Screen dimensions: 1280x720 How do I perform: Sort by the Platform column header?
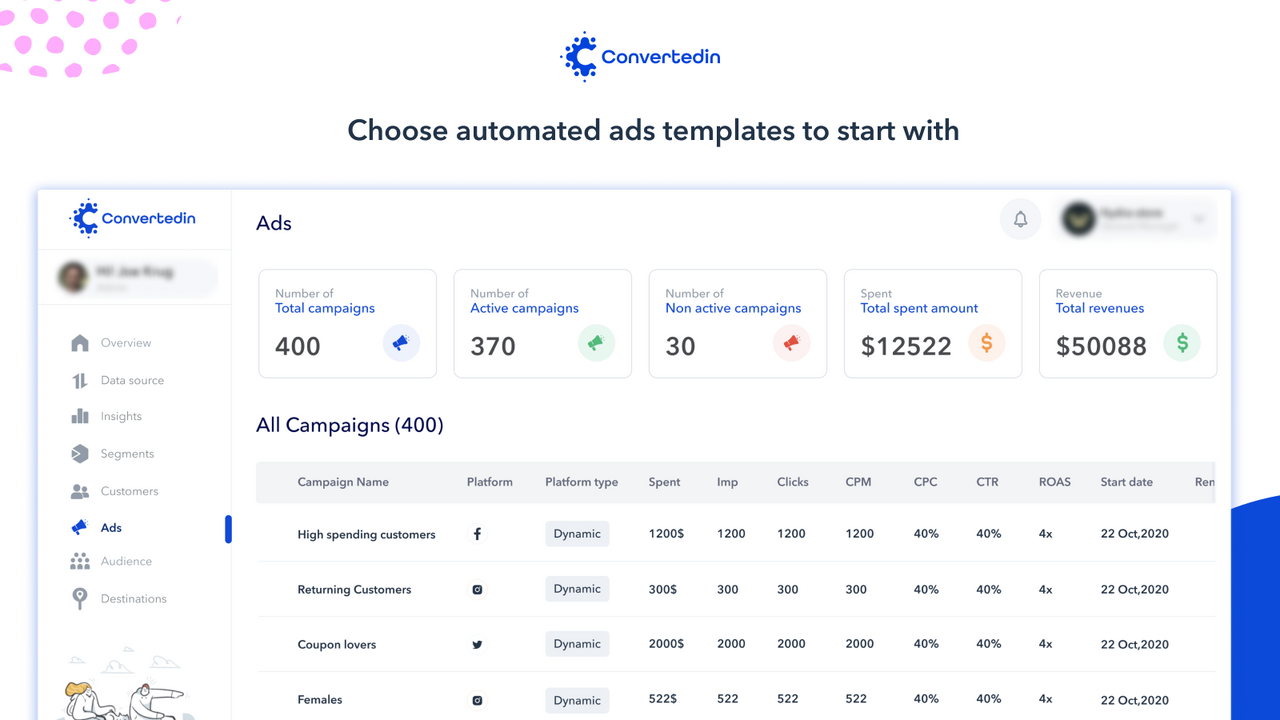click(x=490, y=482)
